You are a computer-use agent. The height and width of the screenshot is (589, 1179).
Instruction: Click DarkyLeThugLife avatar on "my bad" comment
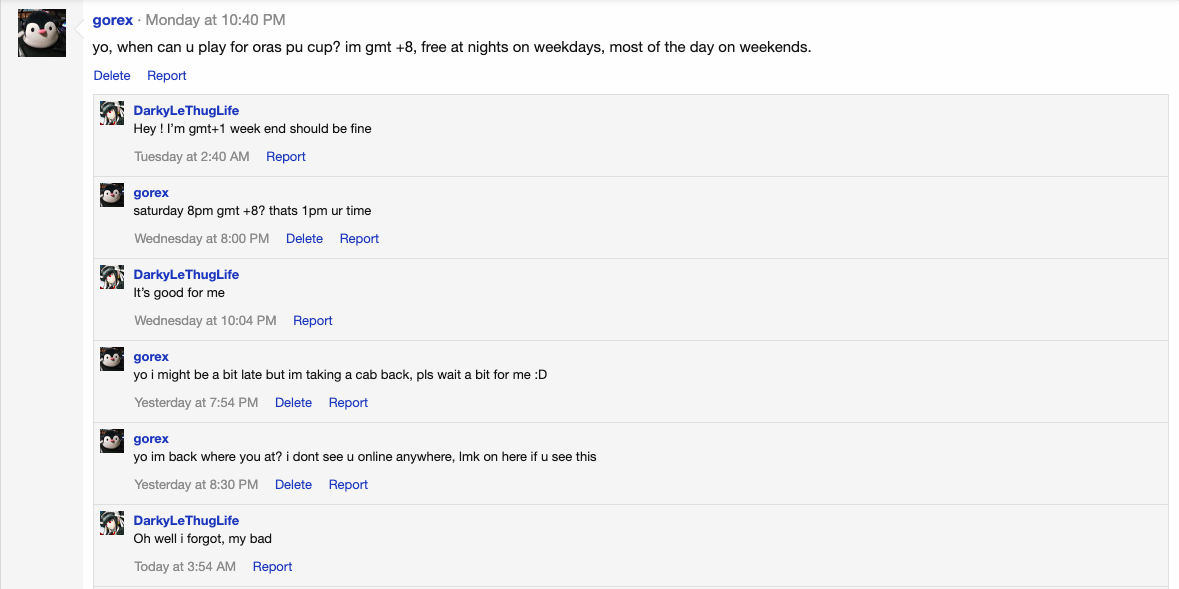[x=112, y=523]
